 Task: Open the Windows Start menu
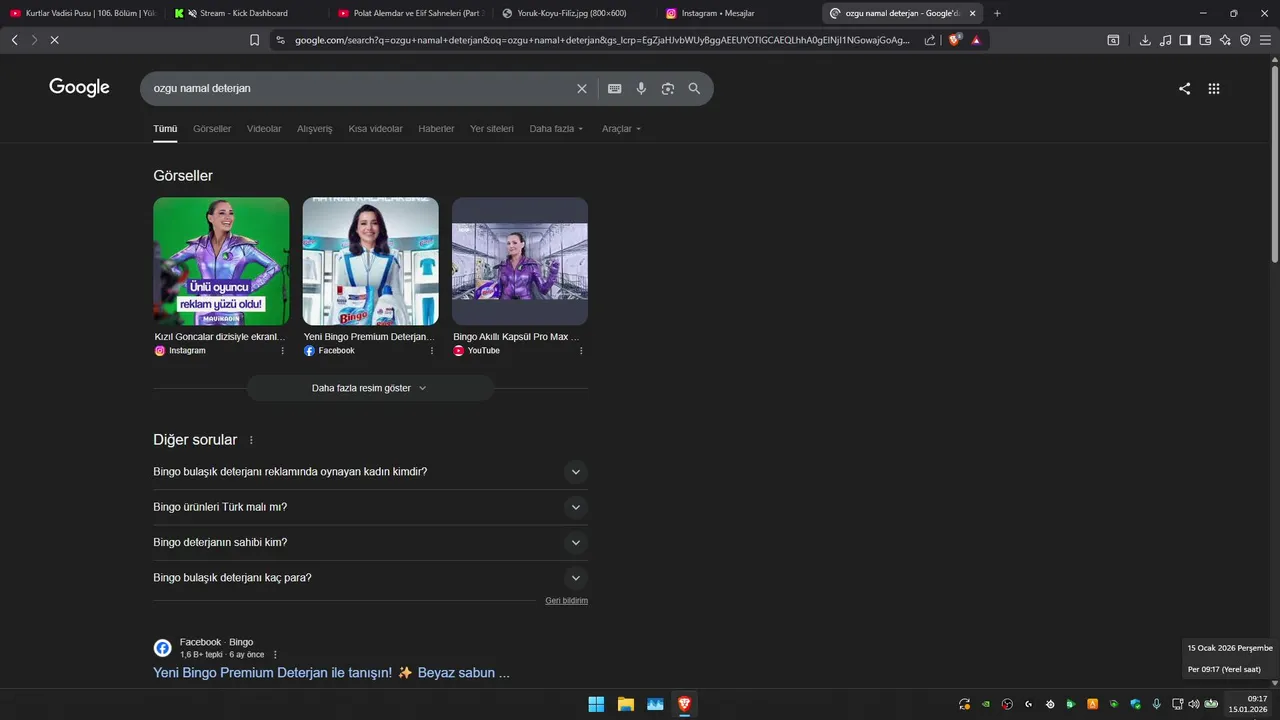click(596, 704)
